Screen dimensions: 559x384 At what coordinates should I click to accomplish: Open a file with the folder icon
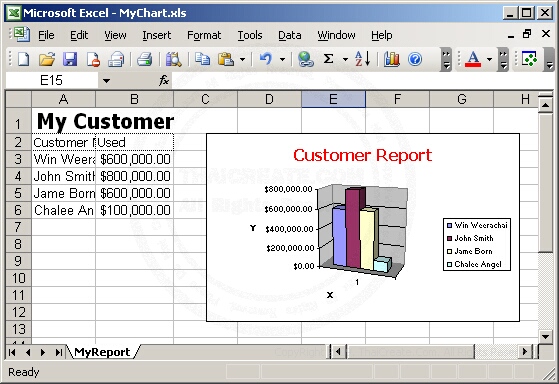pos(47,59)
